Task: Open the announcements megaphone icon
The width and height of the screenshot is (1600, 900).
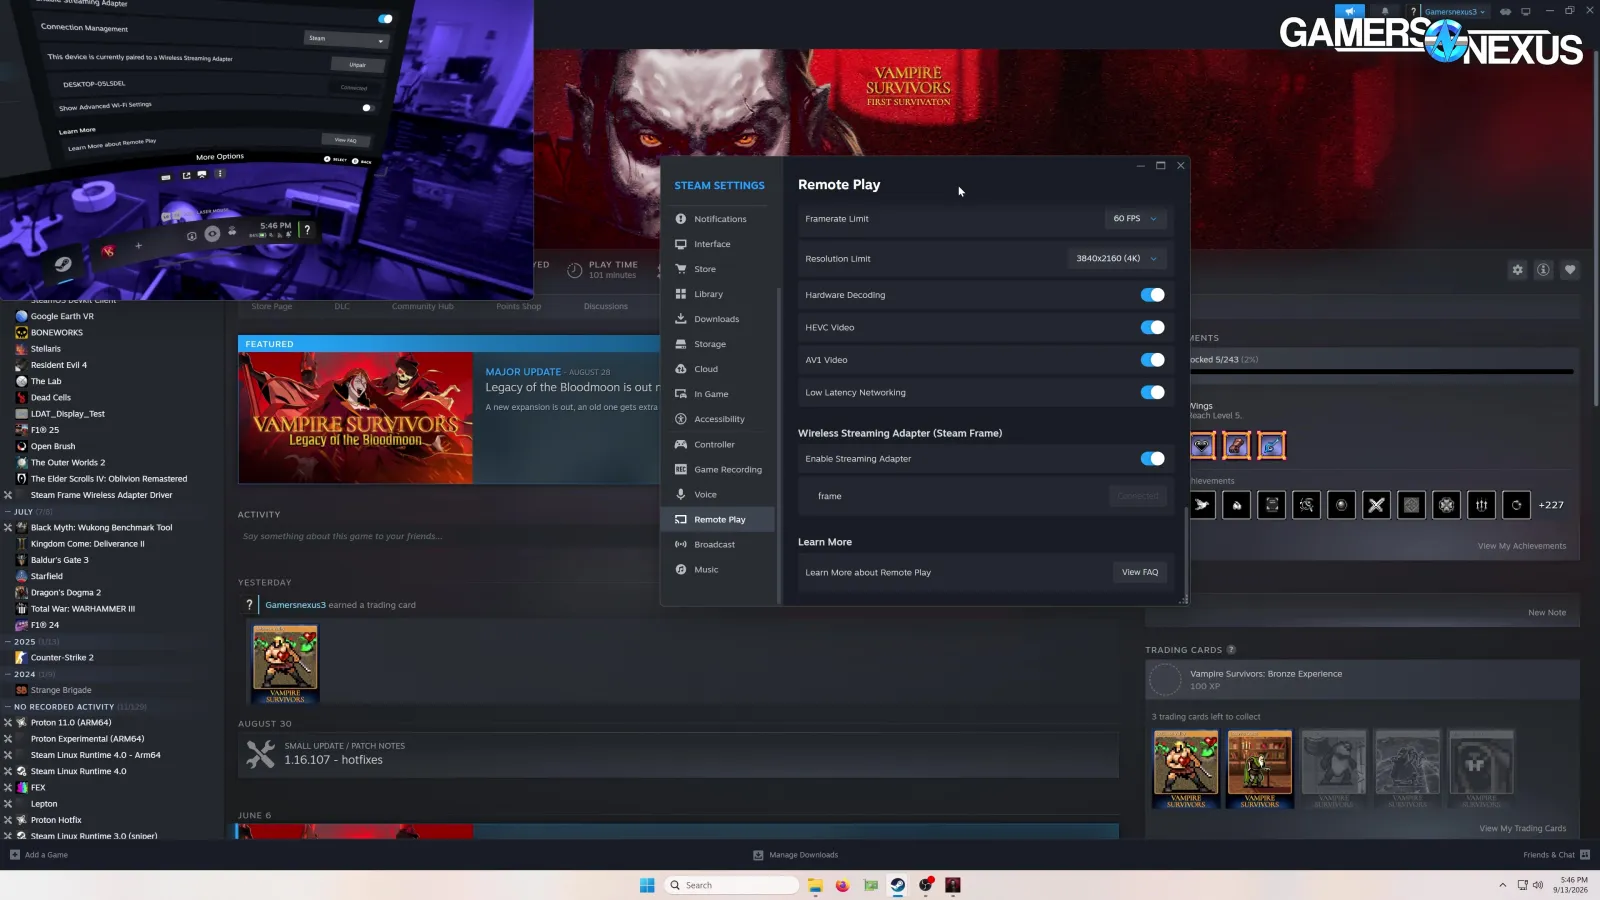Action: tap(1349, 11)
